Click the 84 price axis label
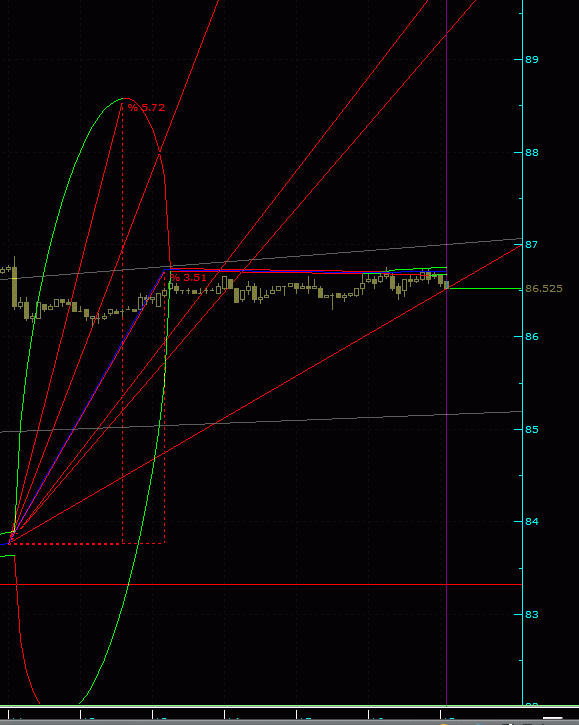 coord(532,522)
